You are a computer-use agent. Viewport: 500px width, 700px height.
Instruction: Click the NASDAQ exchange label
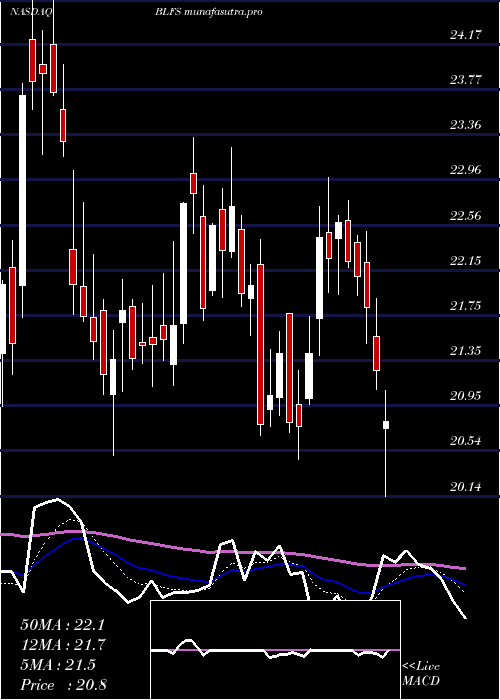pyautogui.click(x=31, y=12)
